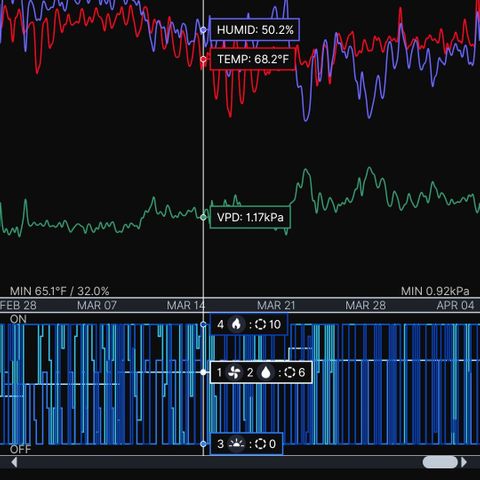Click the red temperature data point on cursor line
The height and width of the screenshot is (480, 480).
[203, 59]
